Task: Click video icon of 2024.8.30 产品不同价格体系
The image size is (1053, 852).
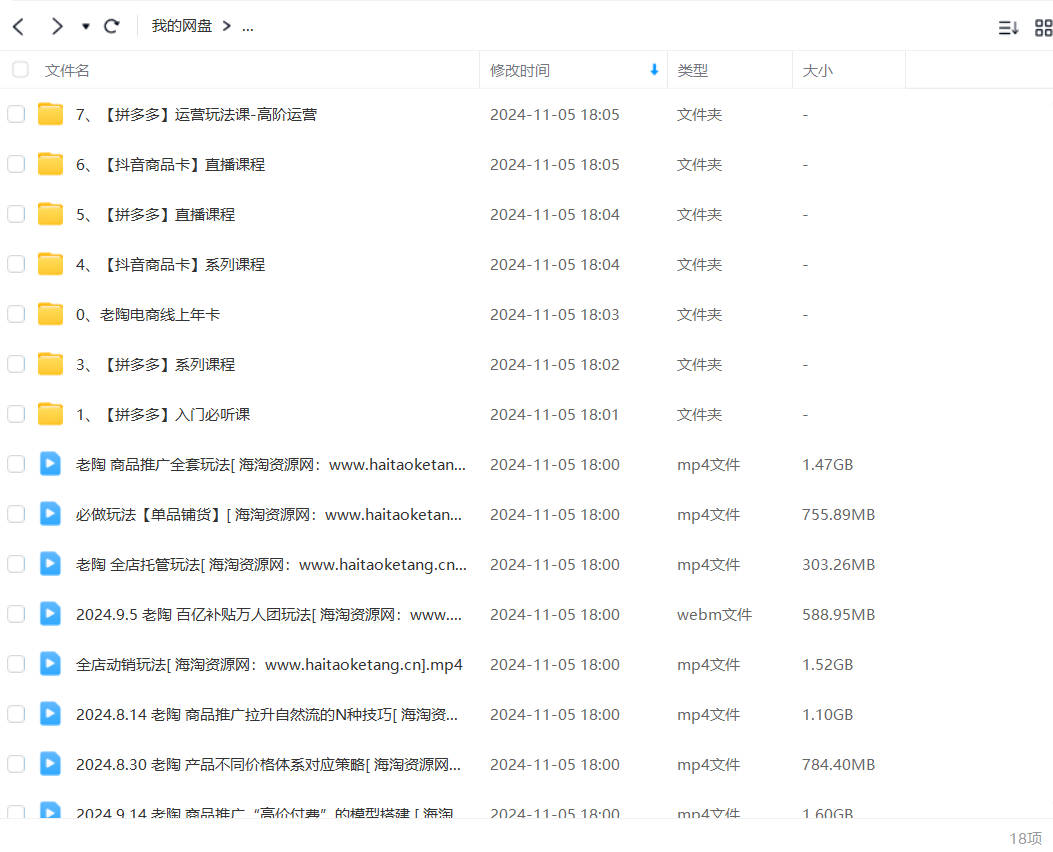Action: tap(50, 764)
